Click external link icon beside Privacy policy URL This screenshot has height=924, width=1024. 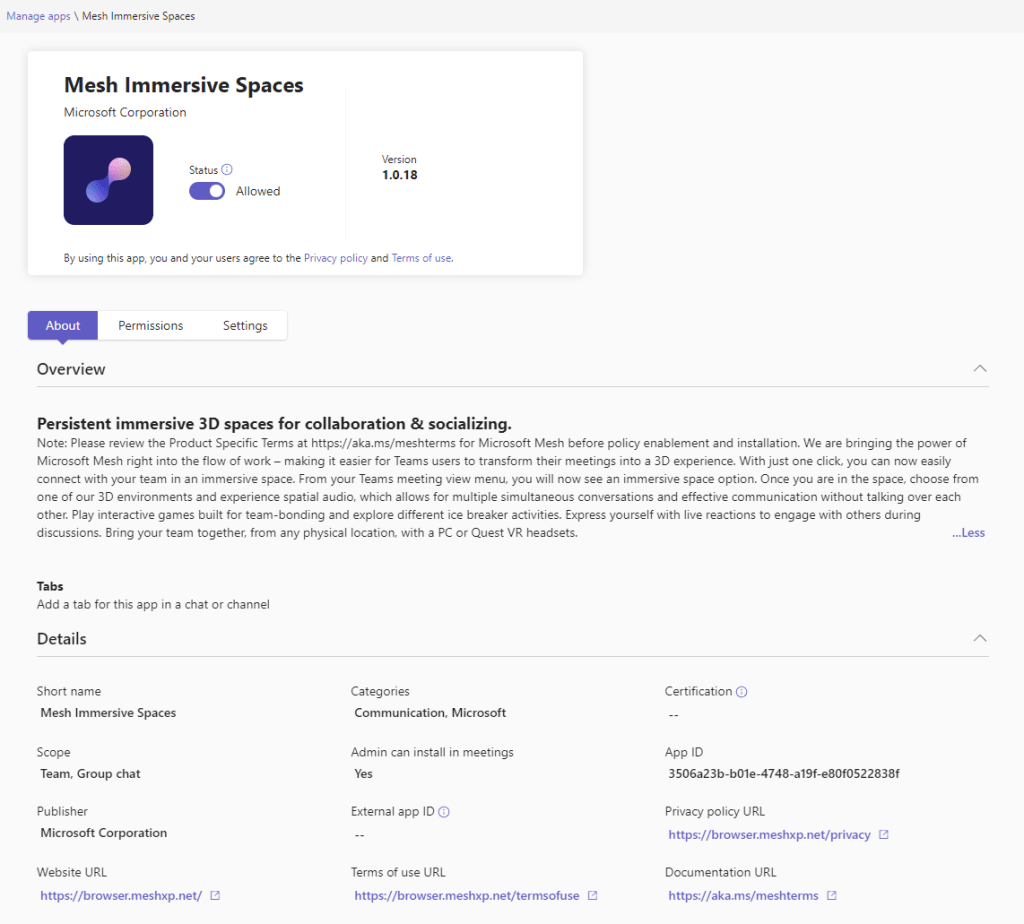click(883, 835)
